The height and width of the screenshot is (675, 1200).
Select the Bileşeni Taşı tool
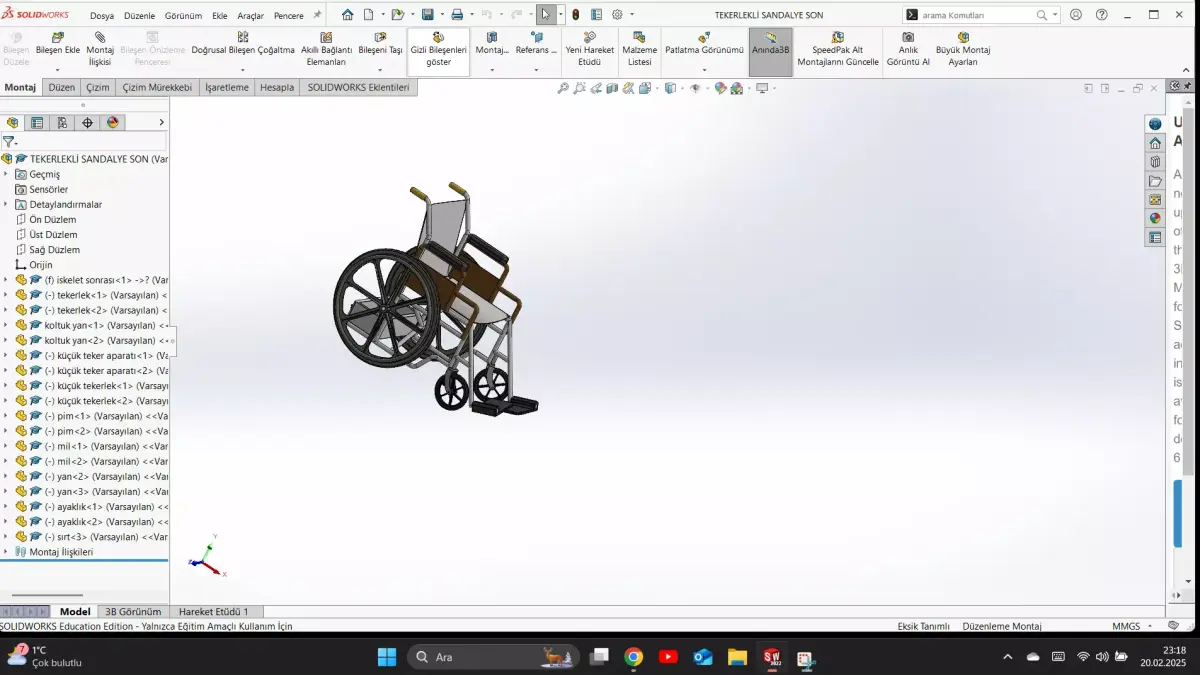(x=378, y=47)
